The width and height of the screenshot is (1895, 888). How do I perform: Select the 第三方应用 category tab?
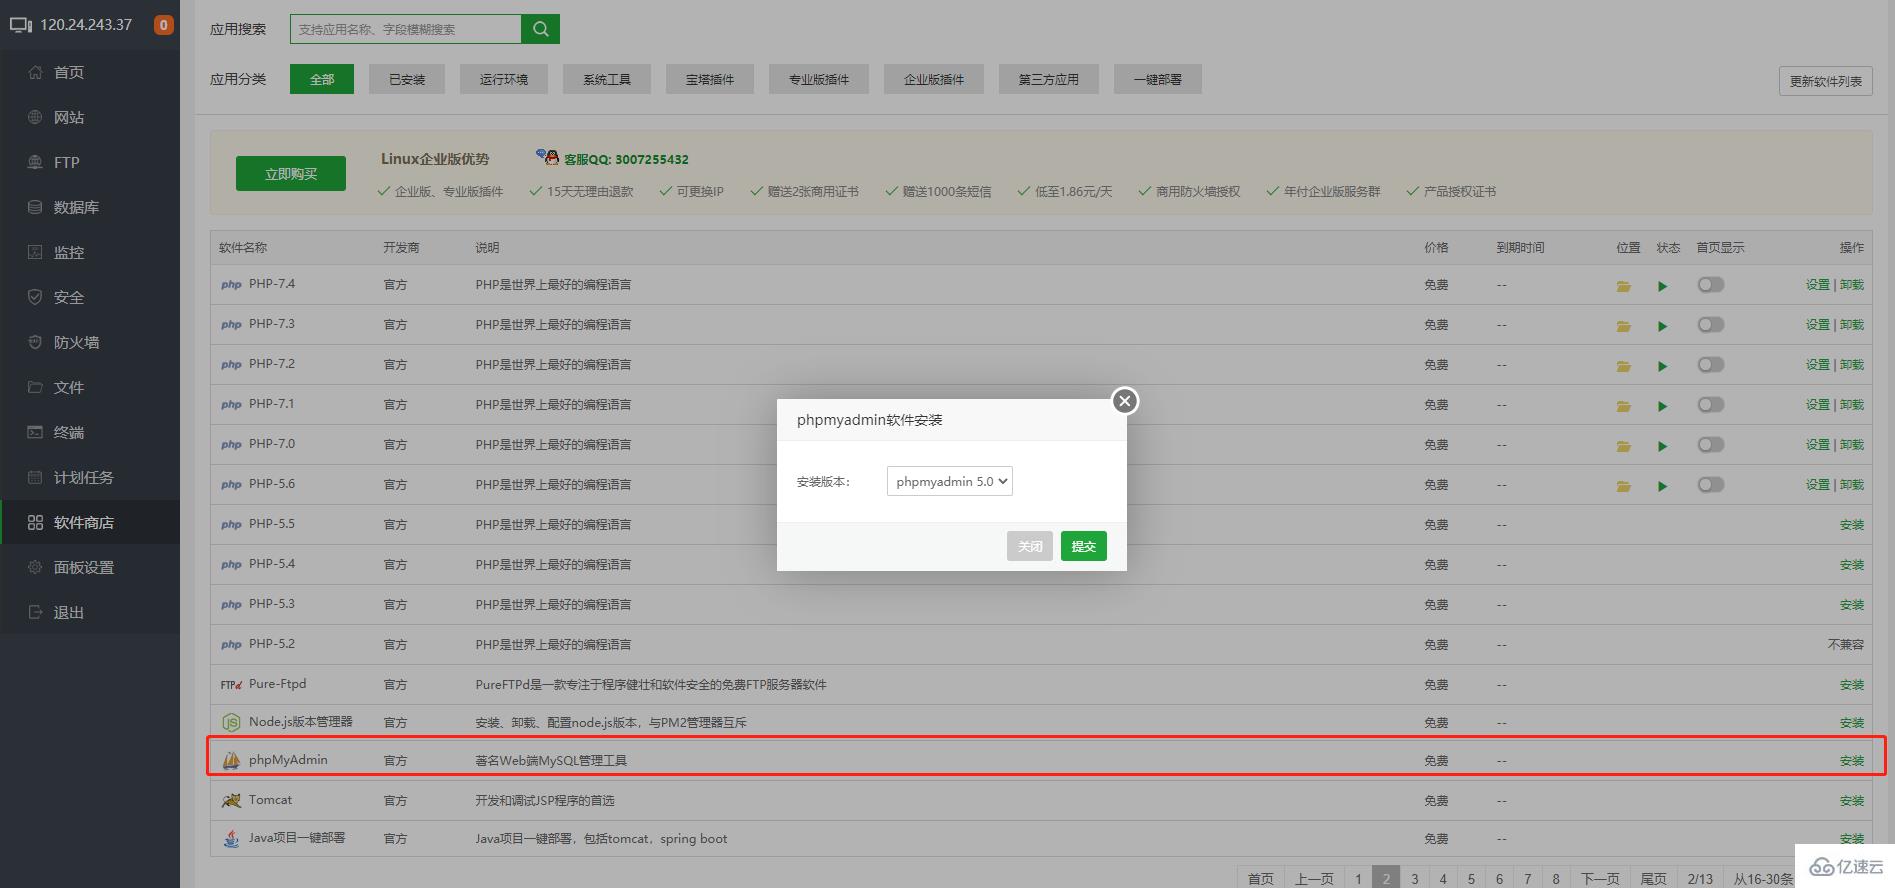1049,79
